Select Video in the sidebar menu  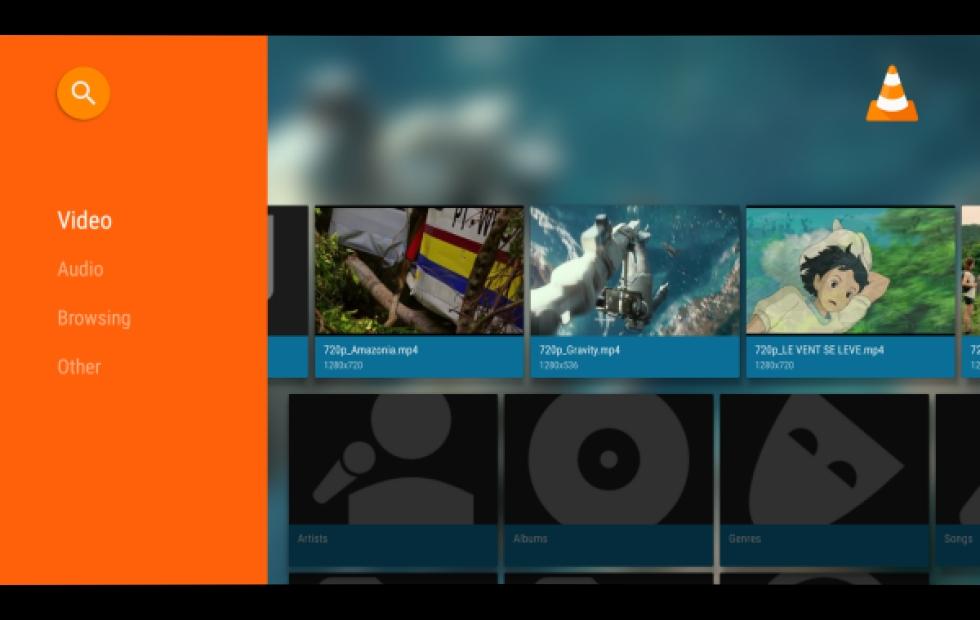pos(84,221)
